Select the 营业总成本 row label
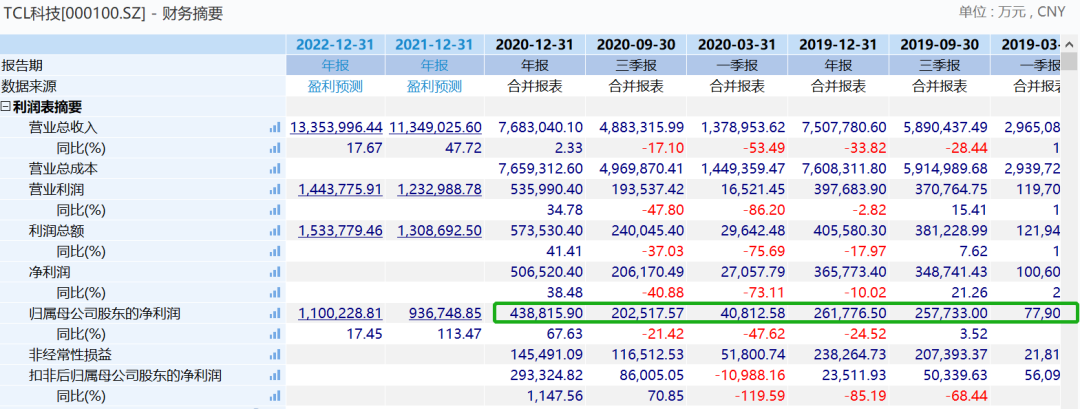 coord(63,169)
